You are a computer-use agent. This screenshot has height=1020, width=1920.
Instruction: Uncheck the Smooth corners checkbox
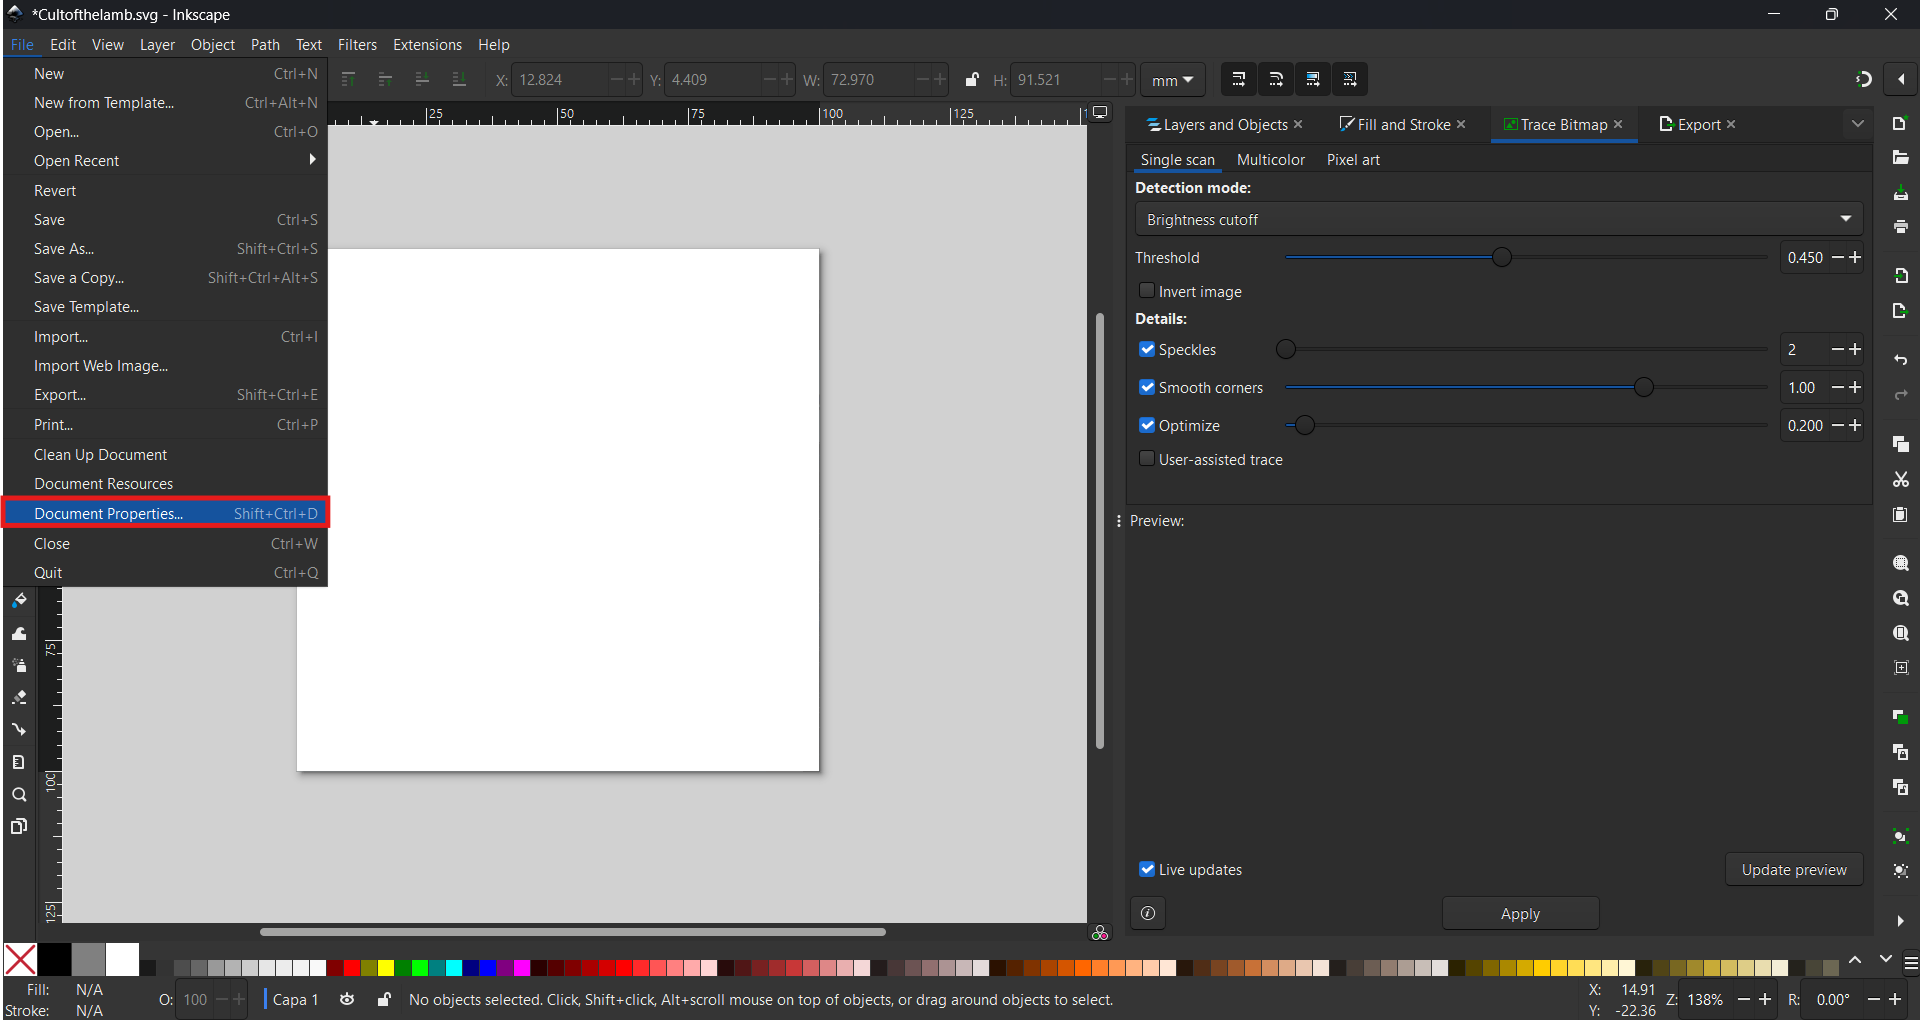pyautogui.click(x=1147, y=387)
